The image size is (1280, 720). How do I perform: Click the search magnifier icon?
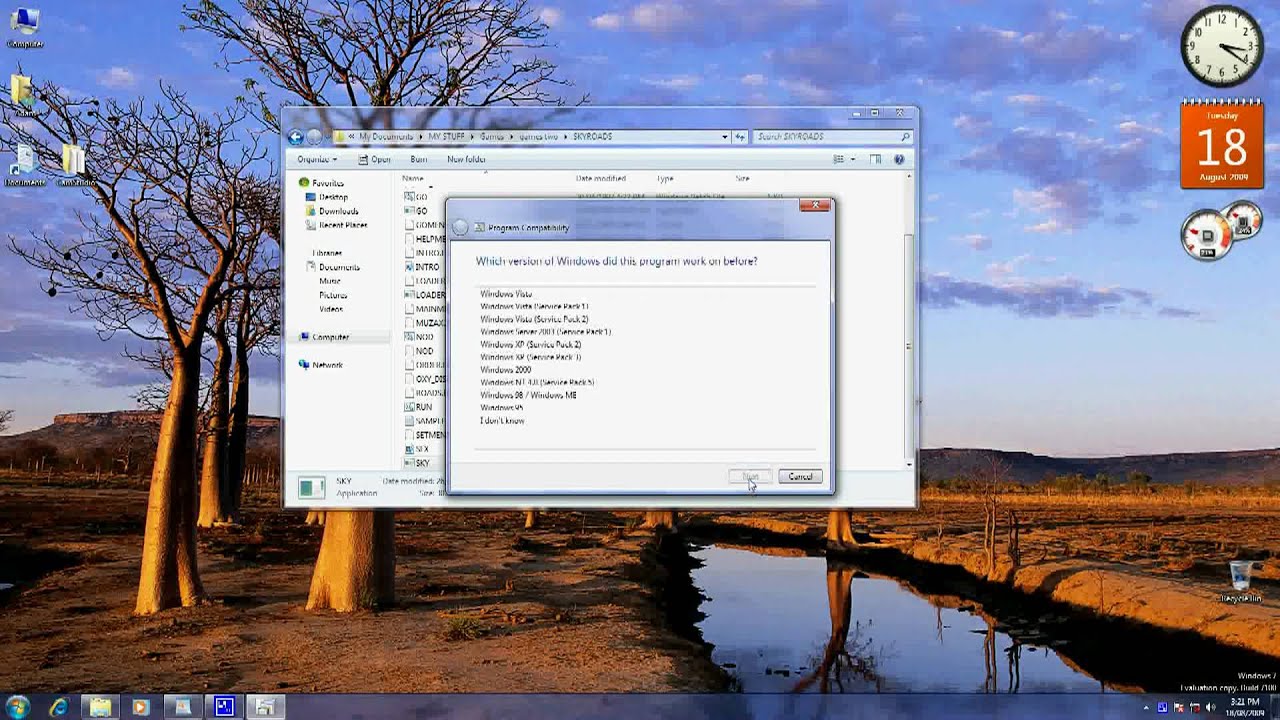tap(905, 137)
